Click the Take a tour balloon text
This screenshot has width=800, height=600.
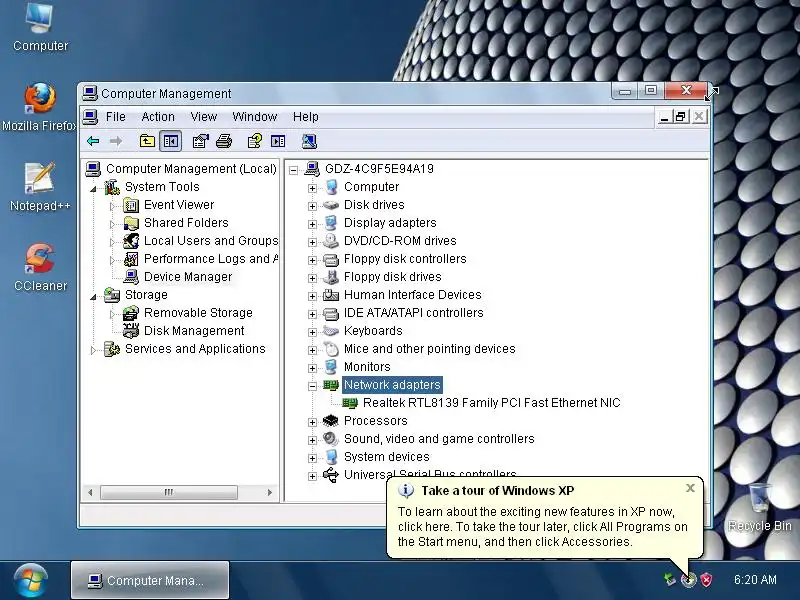[x=542, y=527]
